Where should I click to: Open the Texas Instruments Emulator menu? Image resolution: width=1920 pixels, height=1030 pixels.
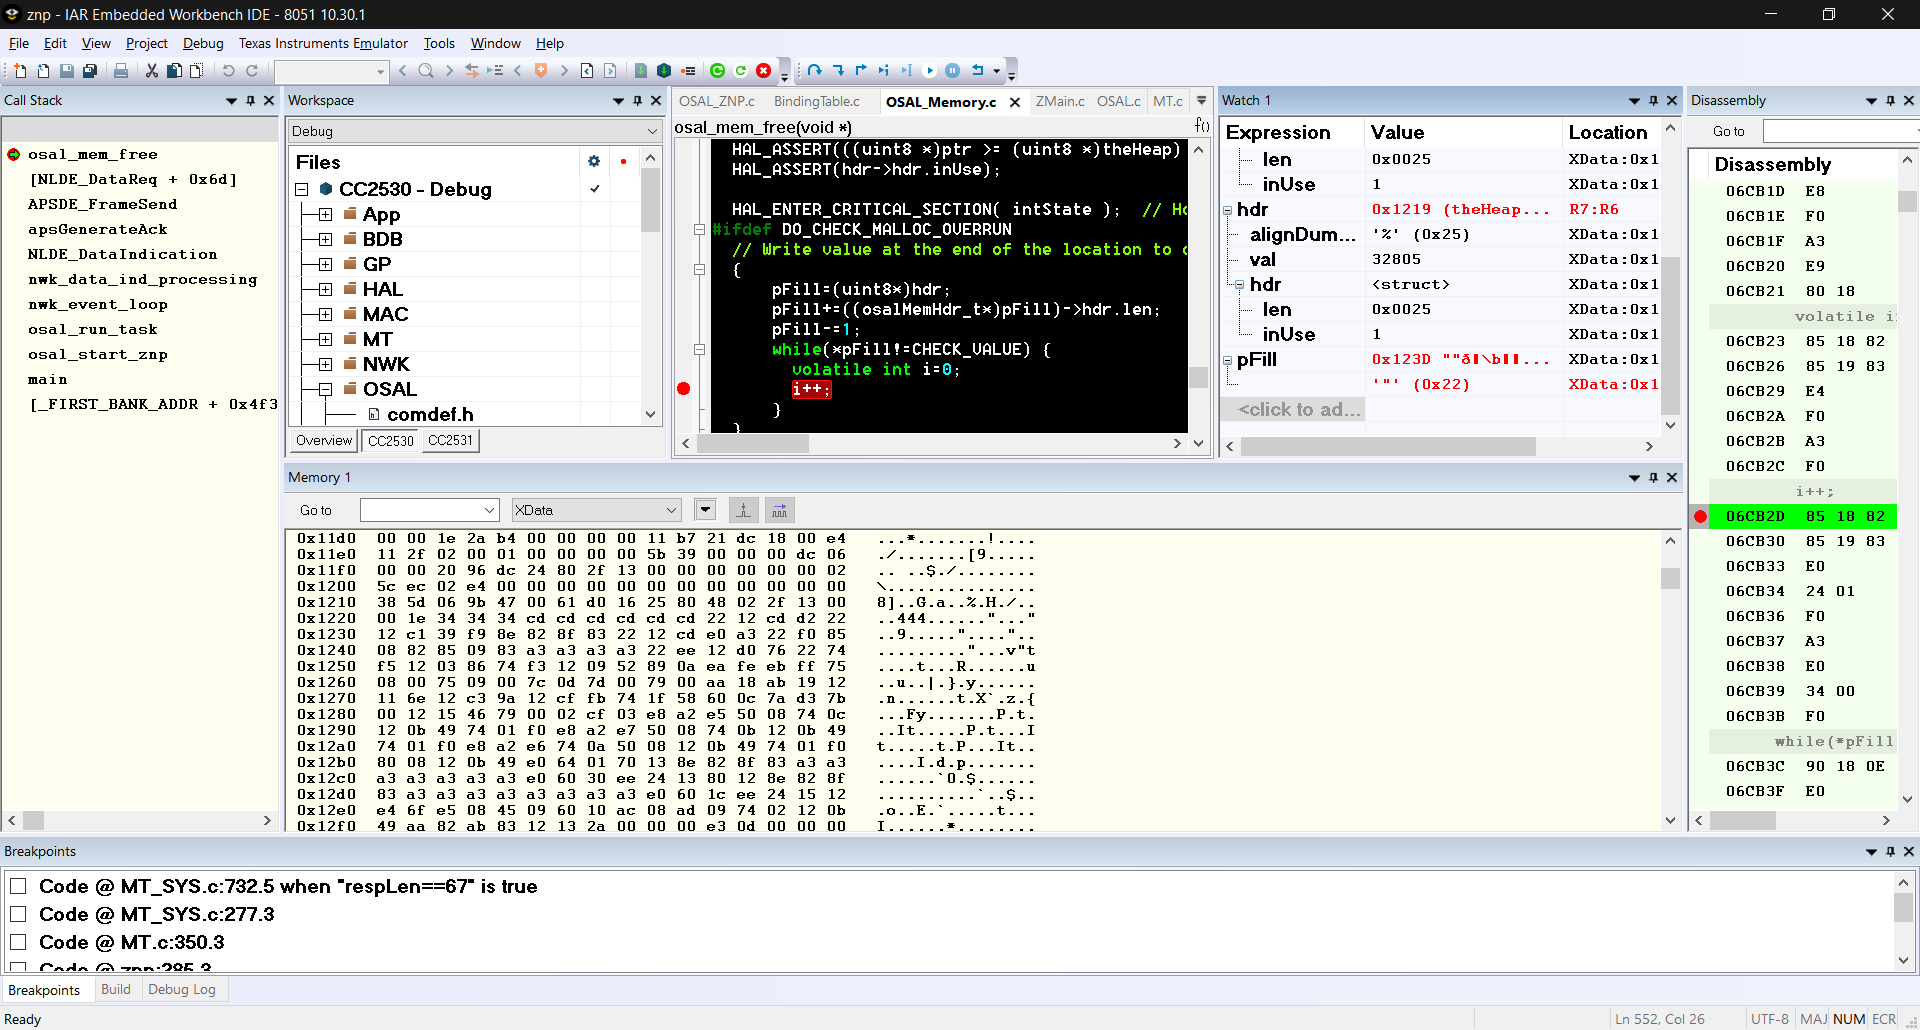point(323,43)
